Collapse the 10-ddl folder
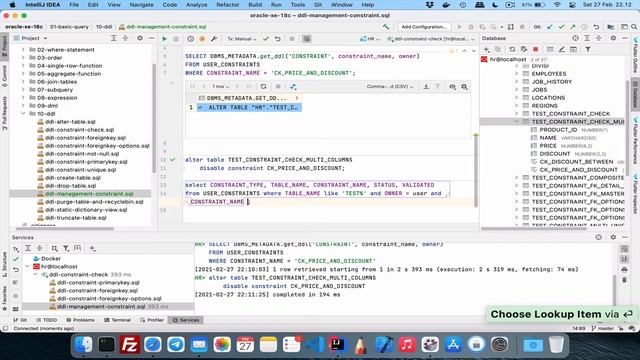This screenshot has width=640, height=360. pyautogui.click(x=23, y=114)
